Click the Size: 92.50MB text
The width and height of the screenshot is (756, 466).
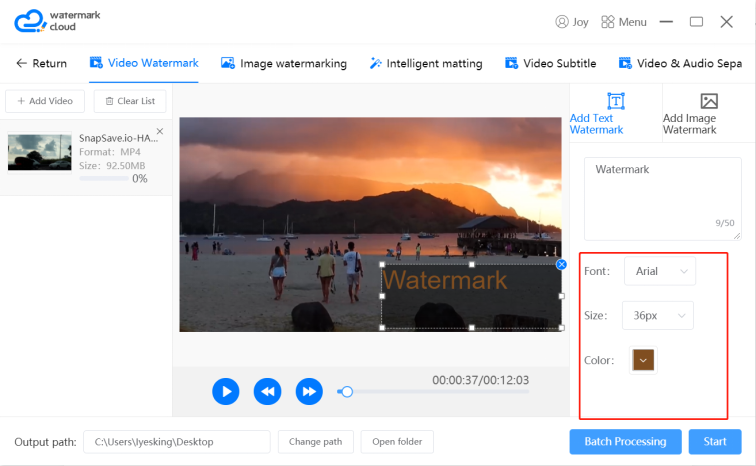click(112, 166)
